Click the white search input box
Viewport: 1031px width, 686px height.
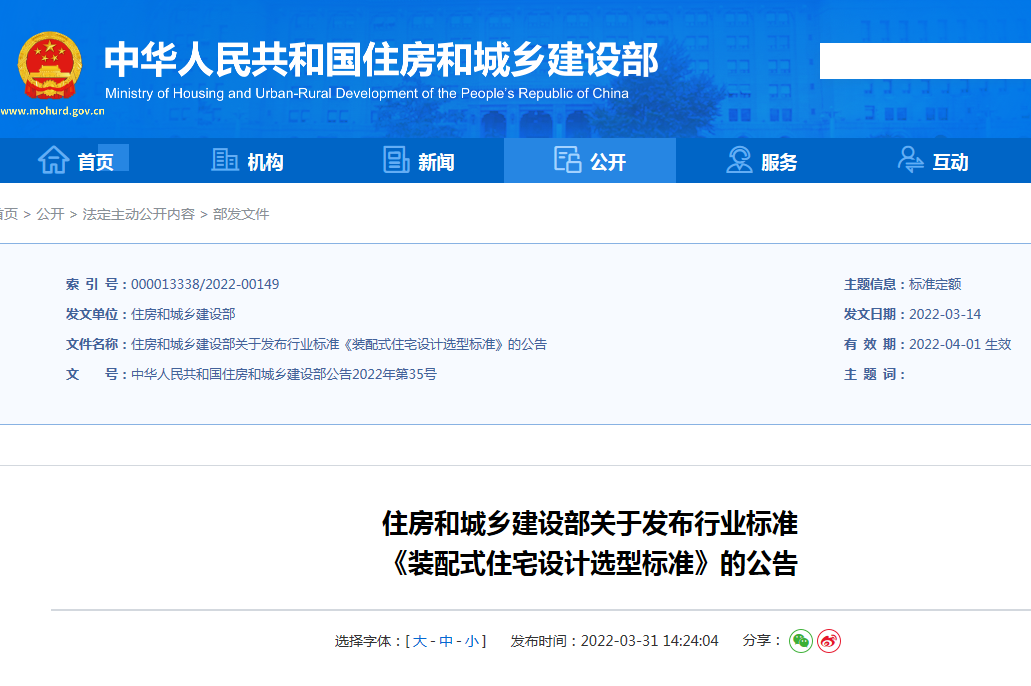[925, 61]
